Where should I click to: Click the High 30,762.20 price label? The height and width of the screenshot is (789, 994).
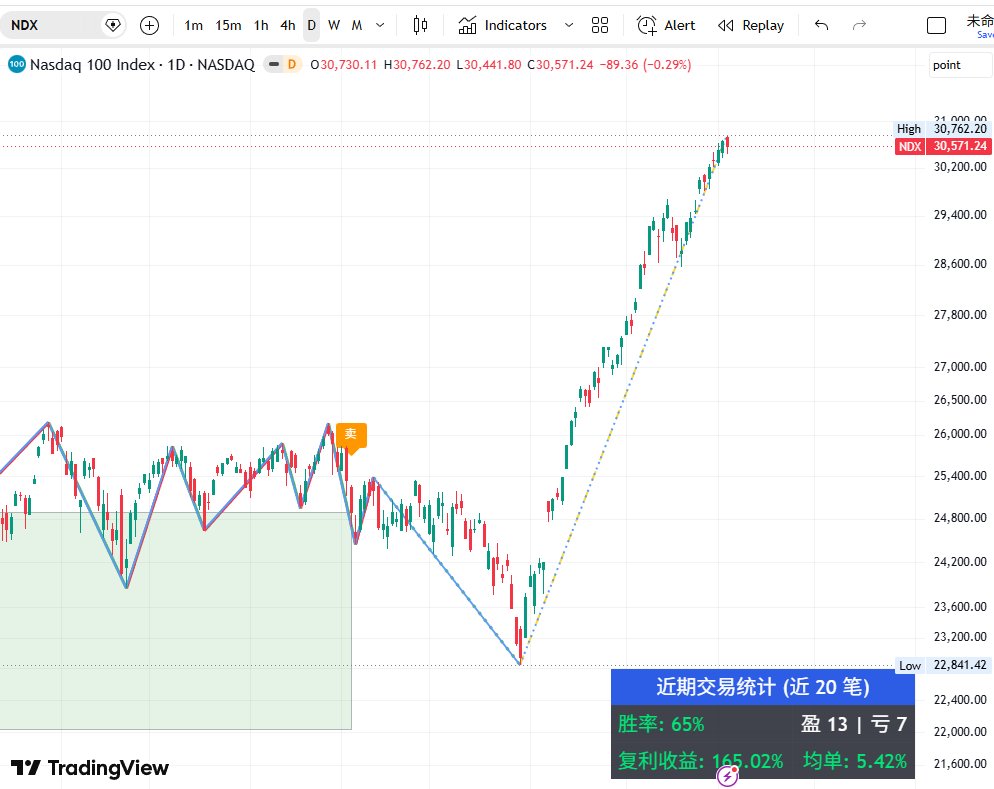pyautogui.click(x=942, y=129)
